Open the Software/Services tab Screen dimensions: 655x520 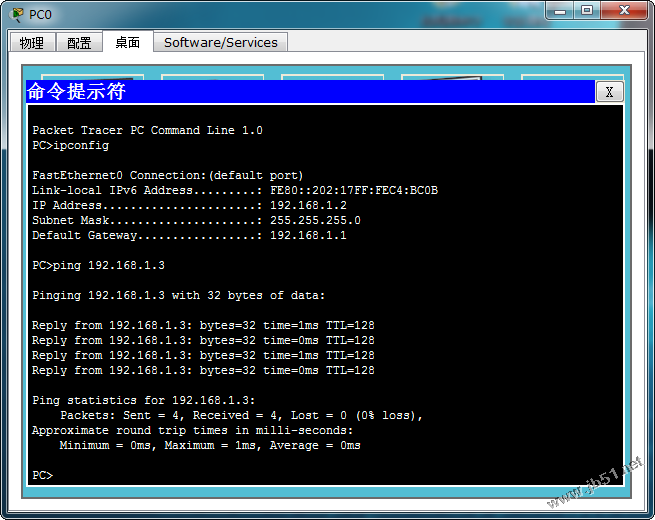click(221, 42)
